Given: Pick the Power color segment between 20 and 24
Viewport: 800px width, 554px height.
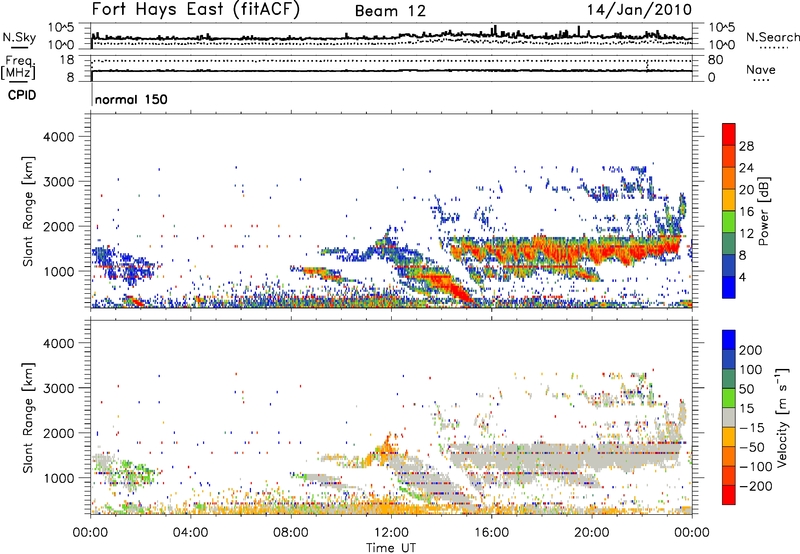Looking at the screenshot, I should [729, 179].
